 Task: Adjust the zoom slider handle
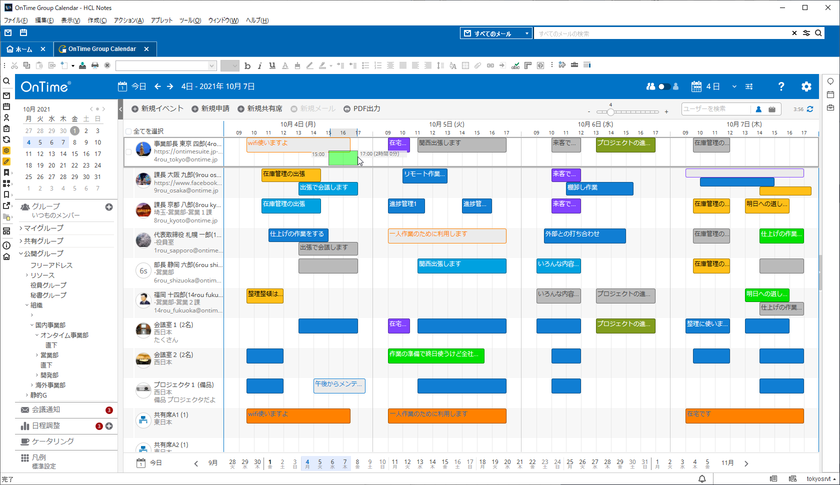click(610, 111)
